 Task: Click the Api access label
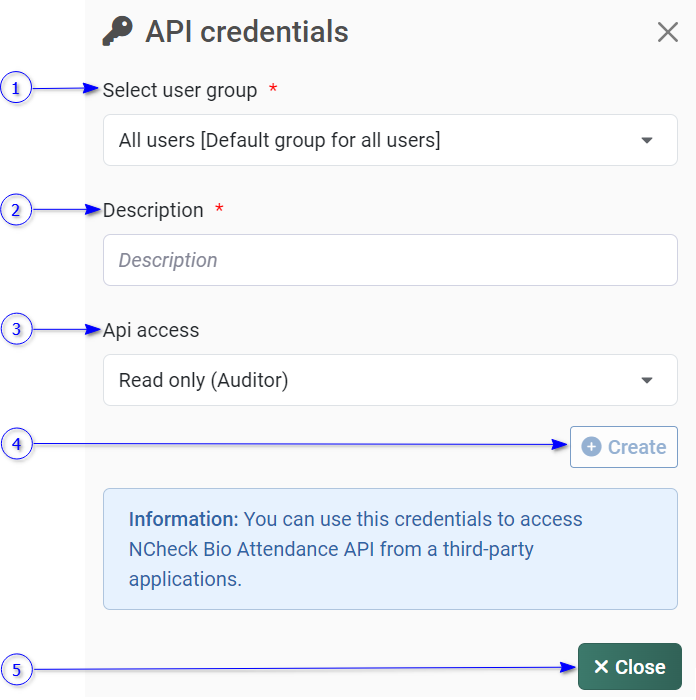(151, 330)
